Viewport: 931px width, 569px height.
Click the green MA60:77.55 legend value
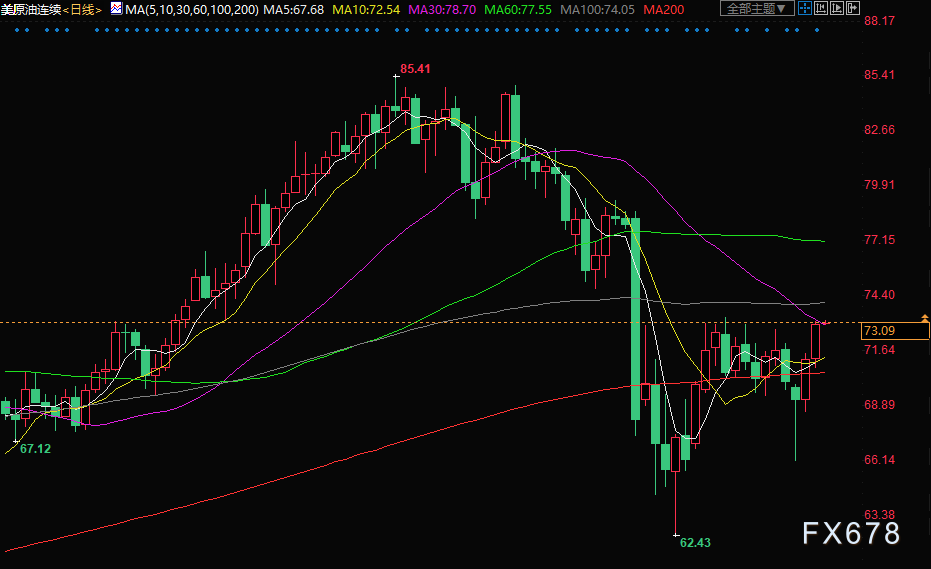click(x=518, y=10)
